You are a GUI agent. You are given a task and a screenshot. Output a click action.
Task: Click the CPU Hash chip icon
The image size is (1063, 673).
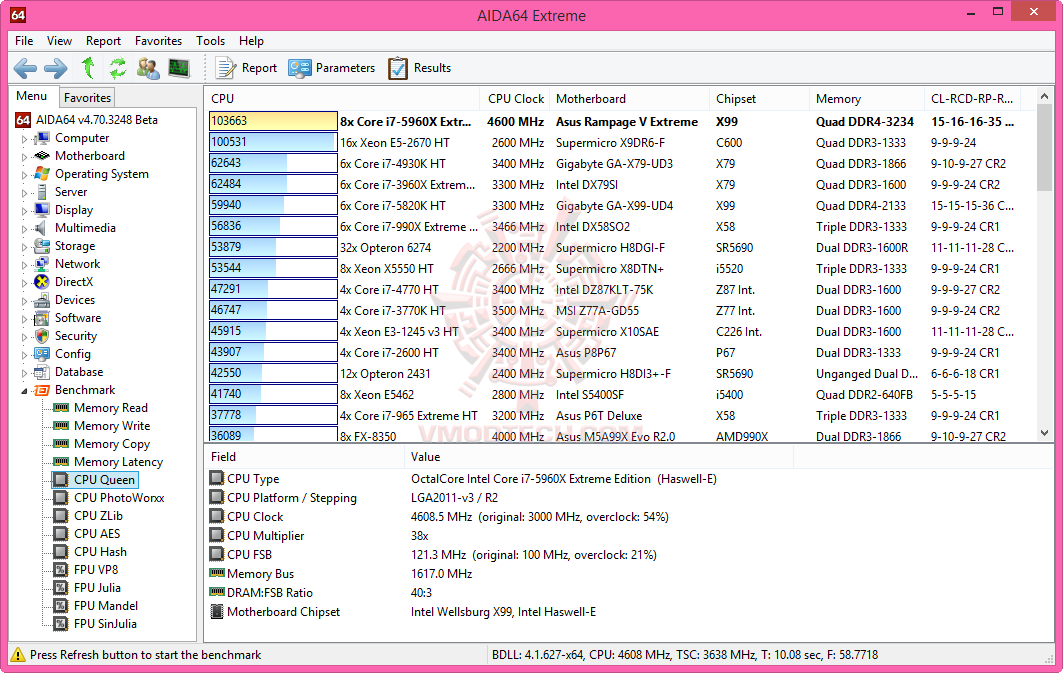[x=61, y=552]
